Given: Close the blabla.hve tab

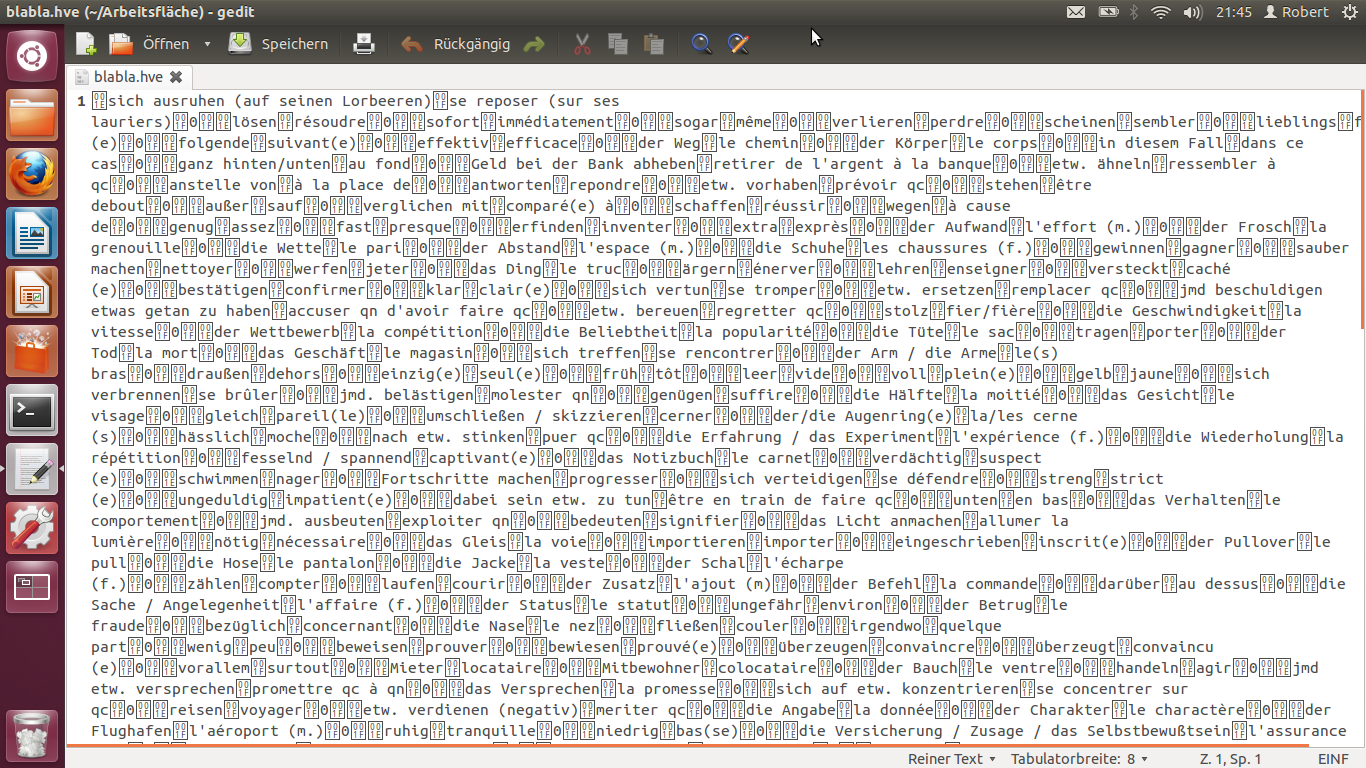Looking at the screenshot, I should 176,77.
